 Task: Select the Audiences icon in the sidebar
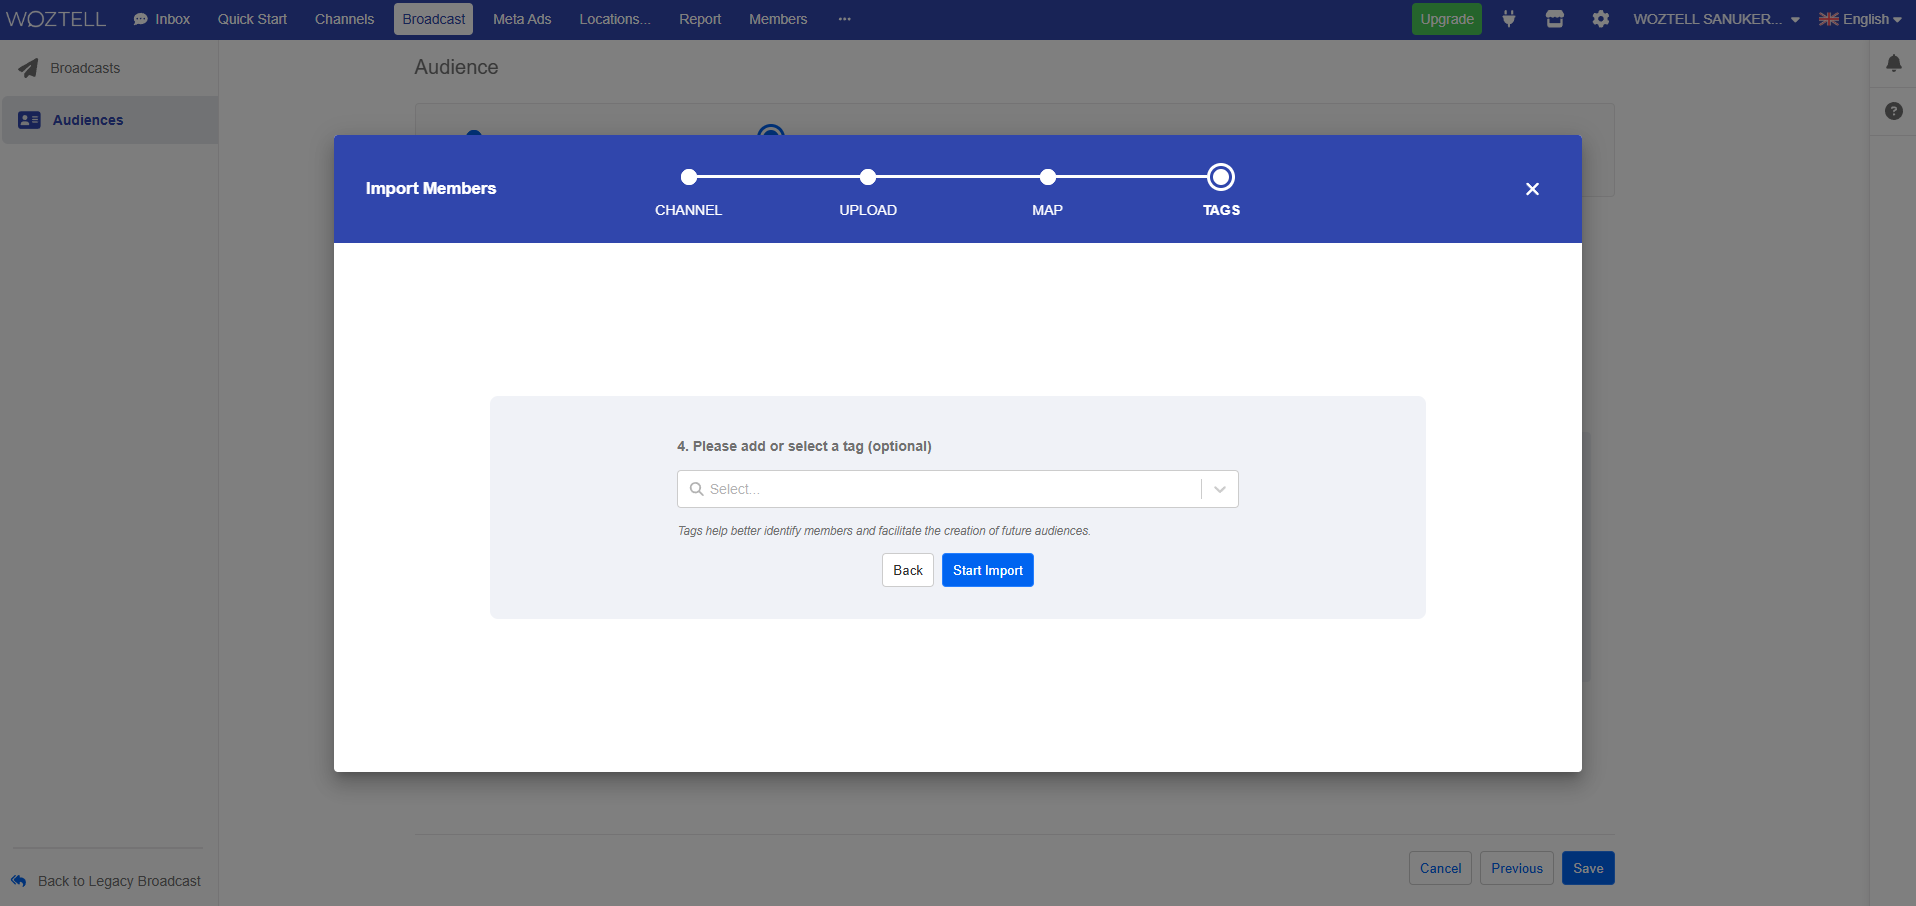[30, 119]
